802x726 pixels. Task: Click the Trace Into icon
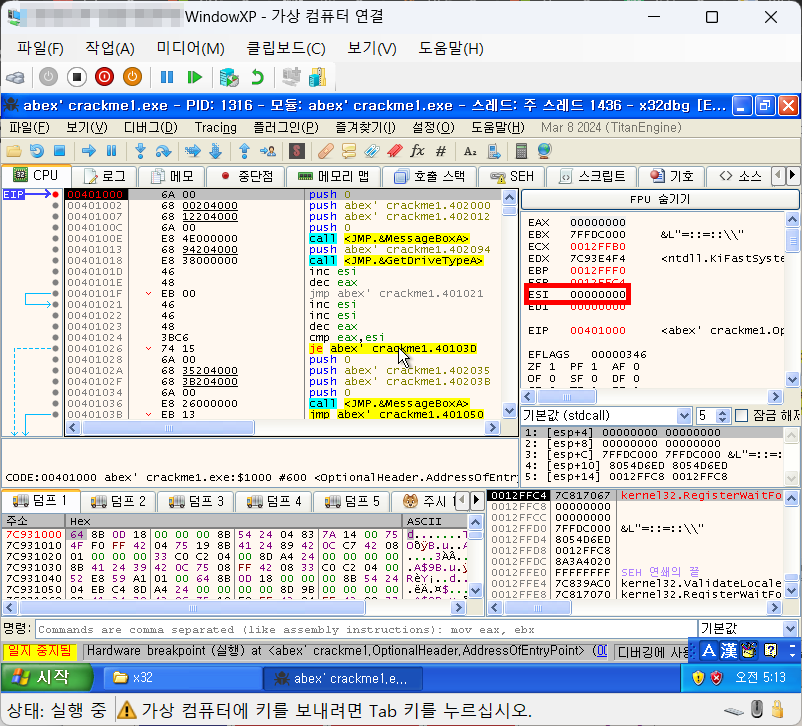192,151
